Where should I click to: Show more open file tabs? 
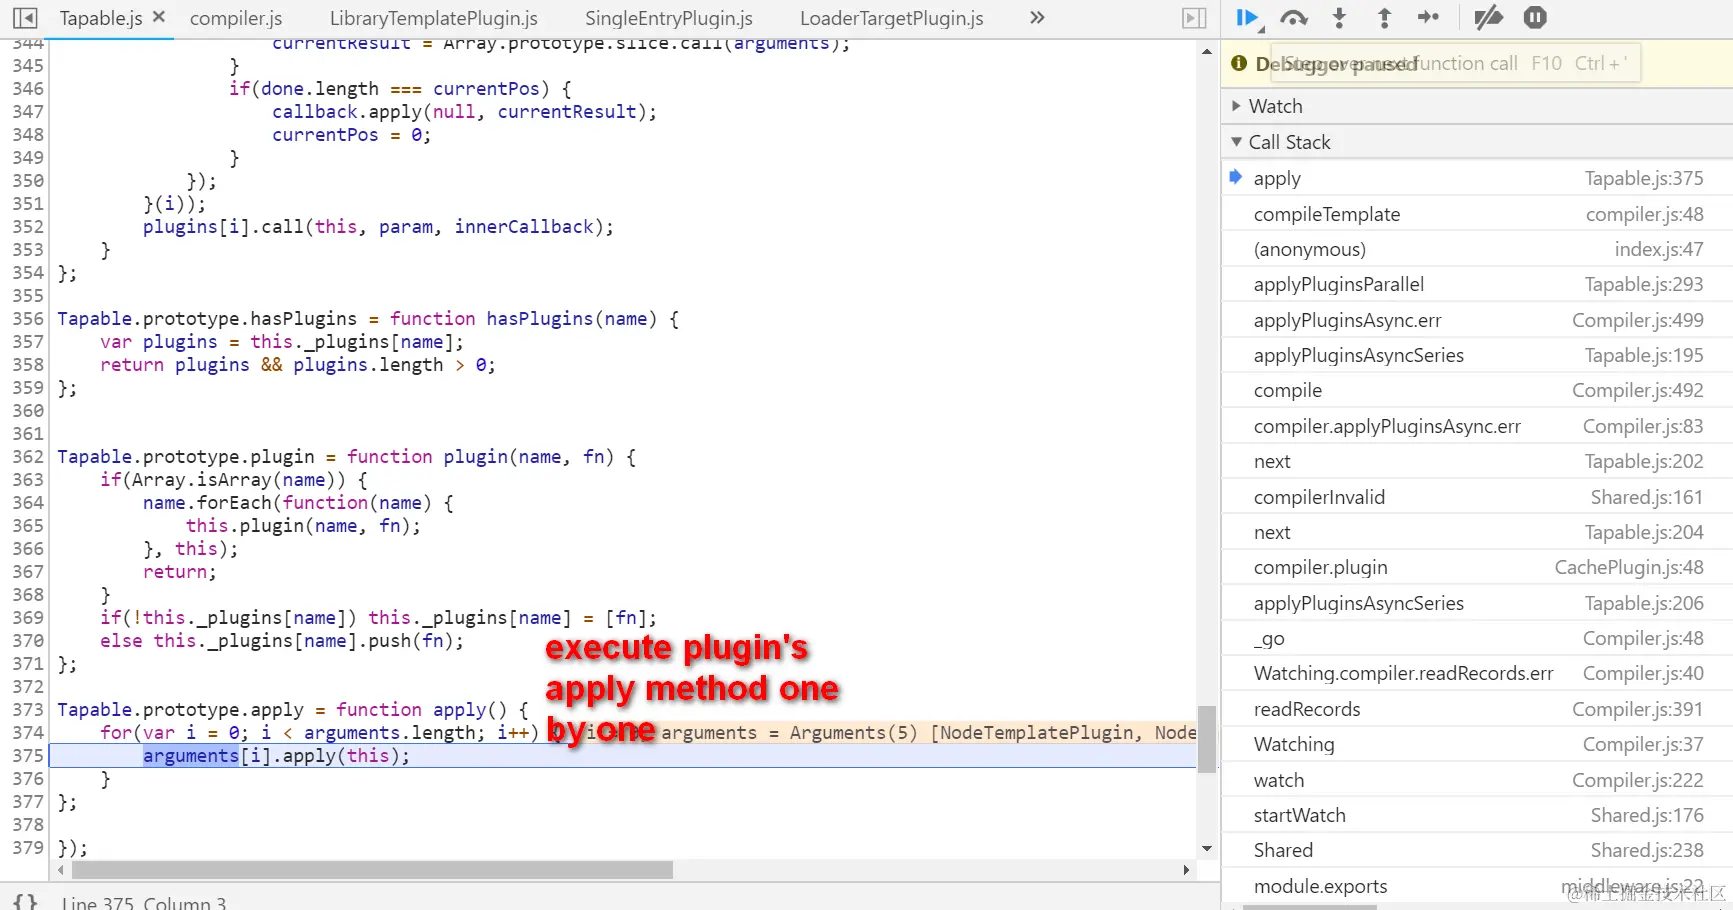(1037, 18)
